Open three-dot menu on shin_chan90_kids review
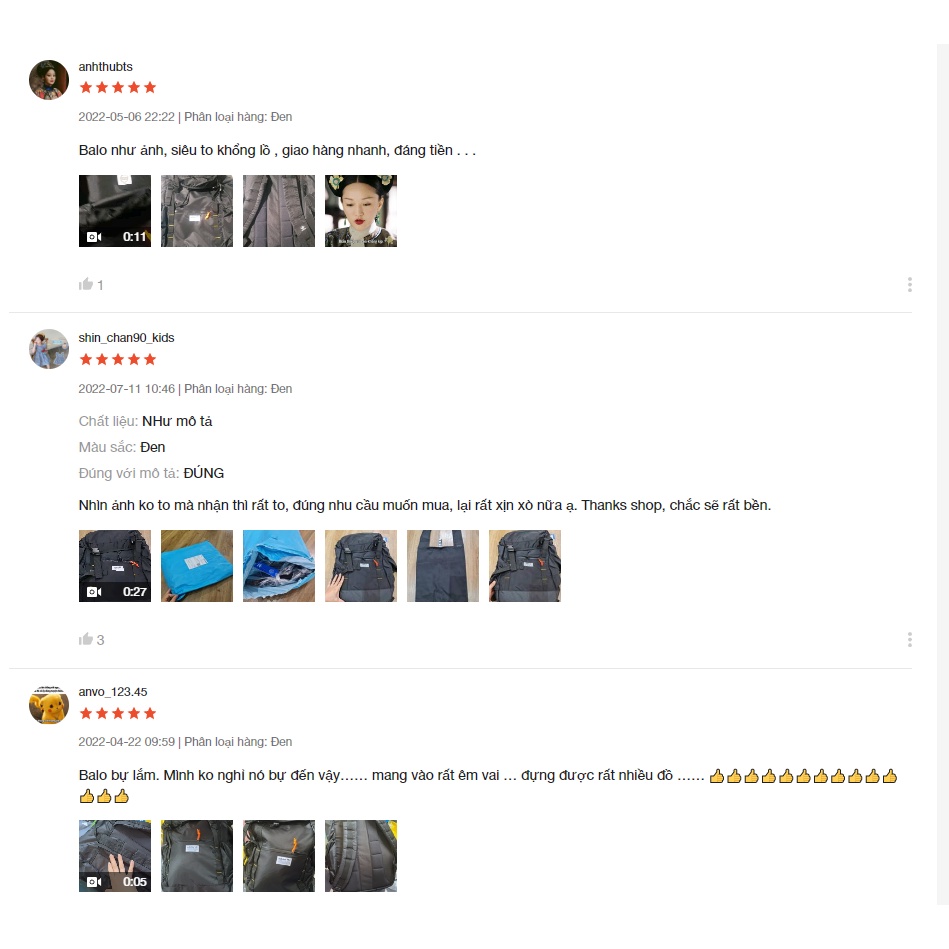Viewport: 949px width, 949px height. 910,640
